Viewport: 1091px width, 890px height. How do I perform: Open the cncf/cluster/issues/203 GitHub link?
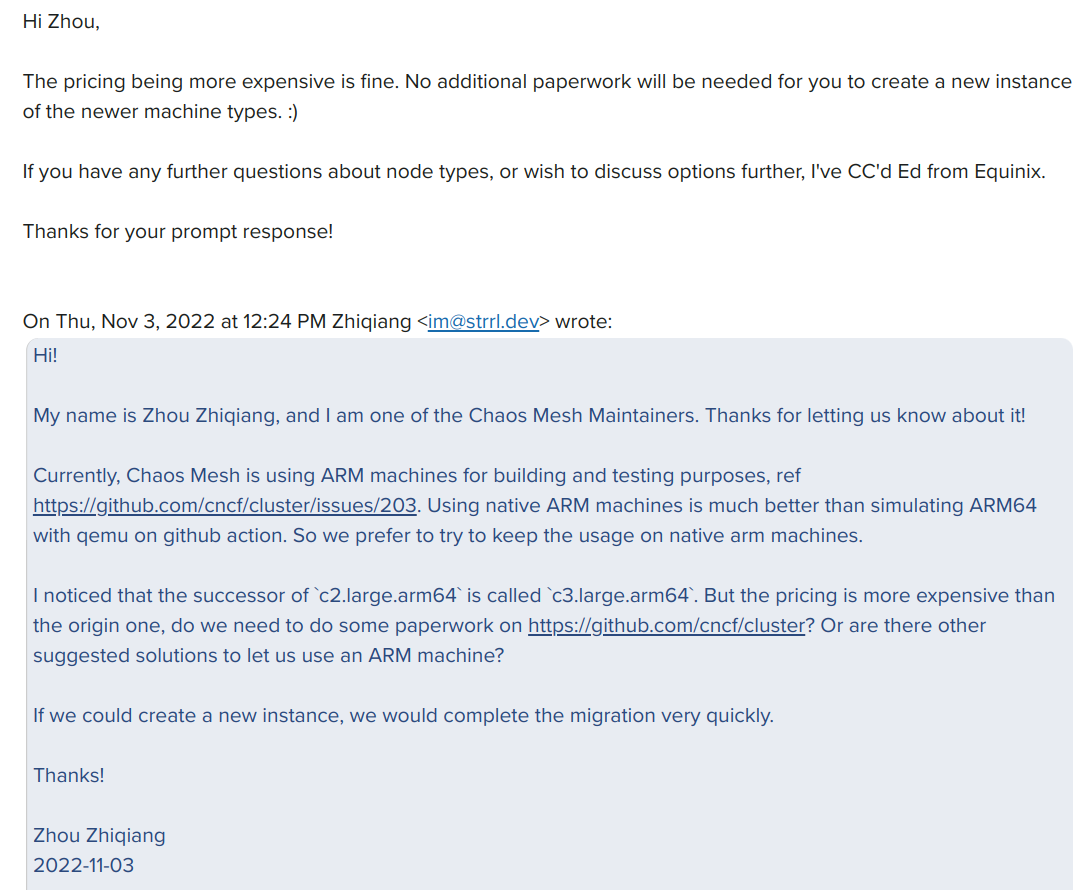tap(225, 505)
